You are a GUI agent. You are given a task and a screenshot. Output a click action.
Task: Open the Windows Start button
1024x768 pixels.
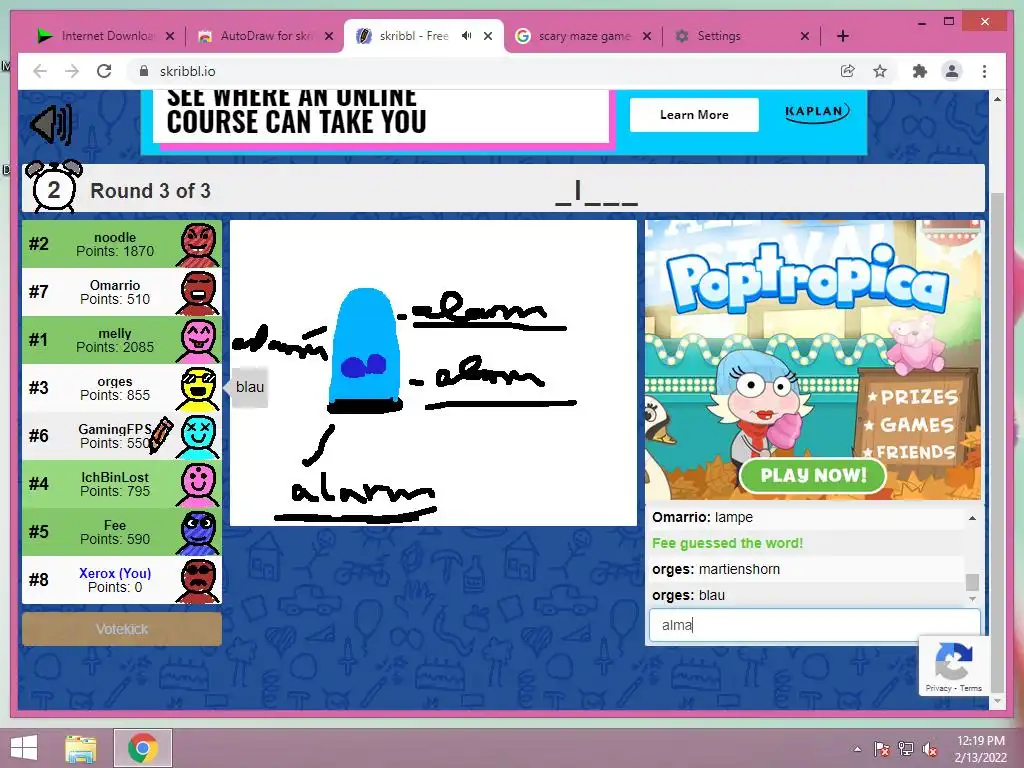pos(24,748)
